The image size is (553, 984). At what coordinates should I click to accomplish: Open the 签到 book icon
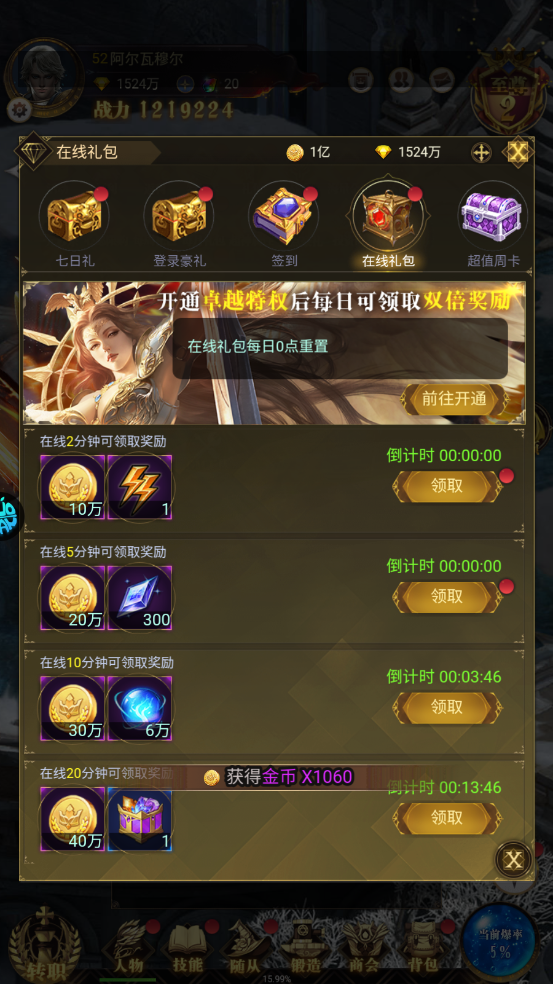pos(284,217)
